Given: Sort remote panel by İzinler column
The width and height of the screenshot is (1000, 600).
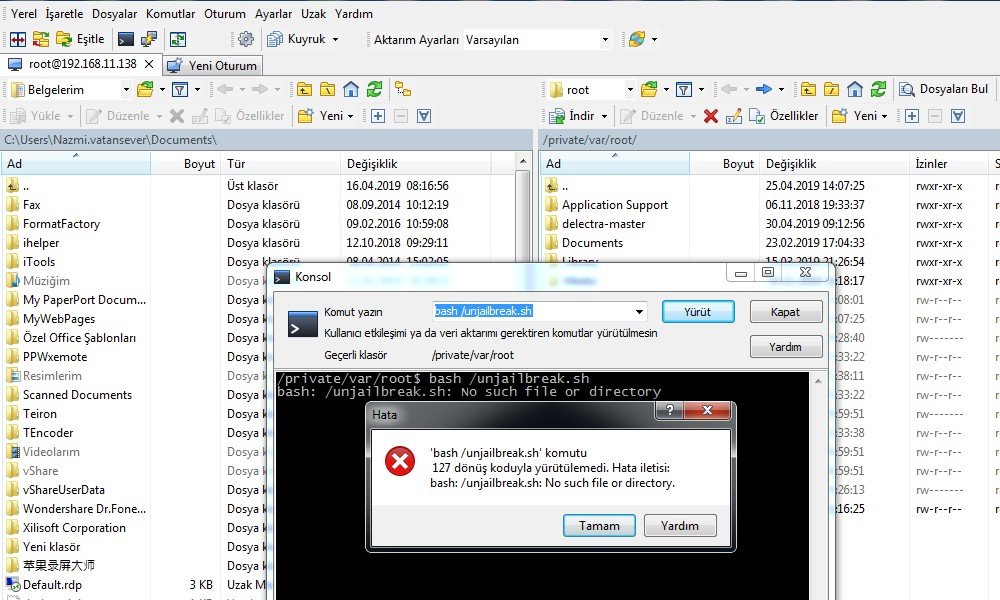Looking at the screenshot, I should 948,164.
